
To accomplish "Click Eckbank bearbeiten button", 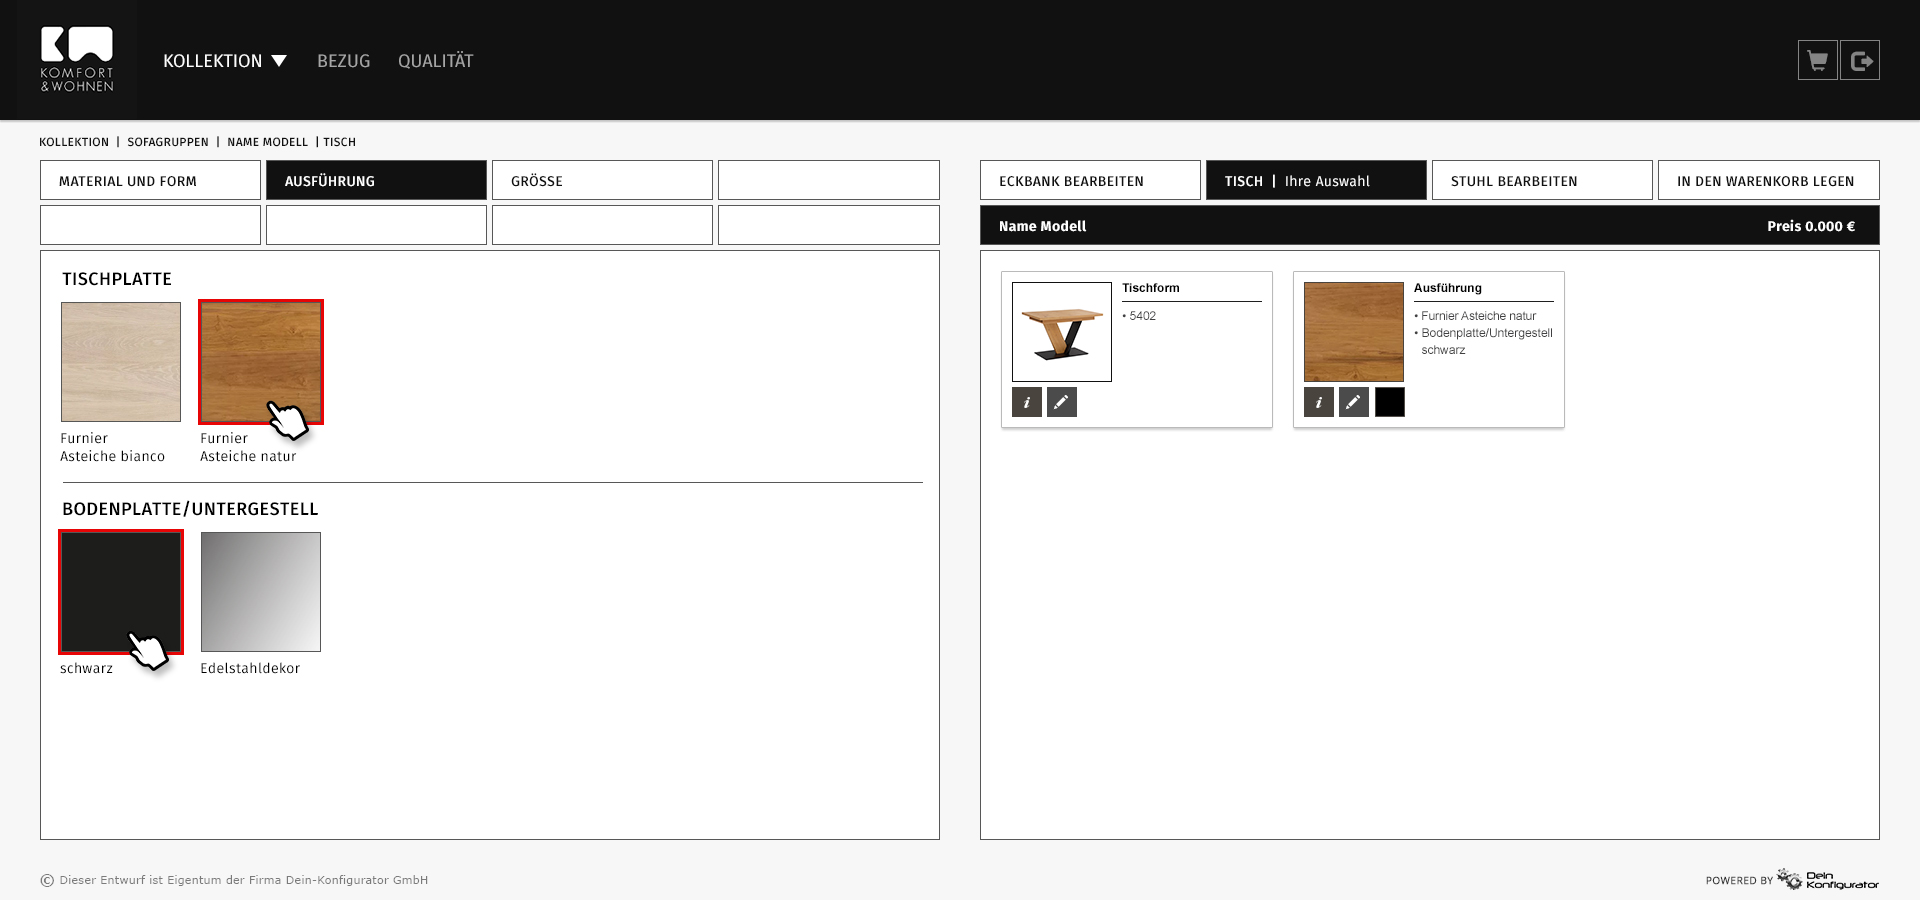I will coord(1090,181).
